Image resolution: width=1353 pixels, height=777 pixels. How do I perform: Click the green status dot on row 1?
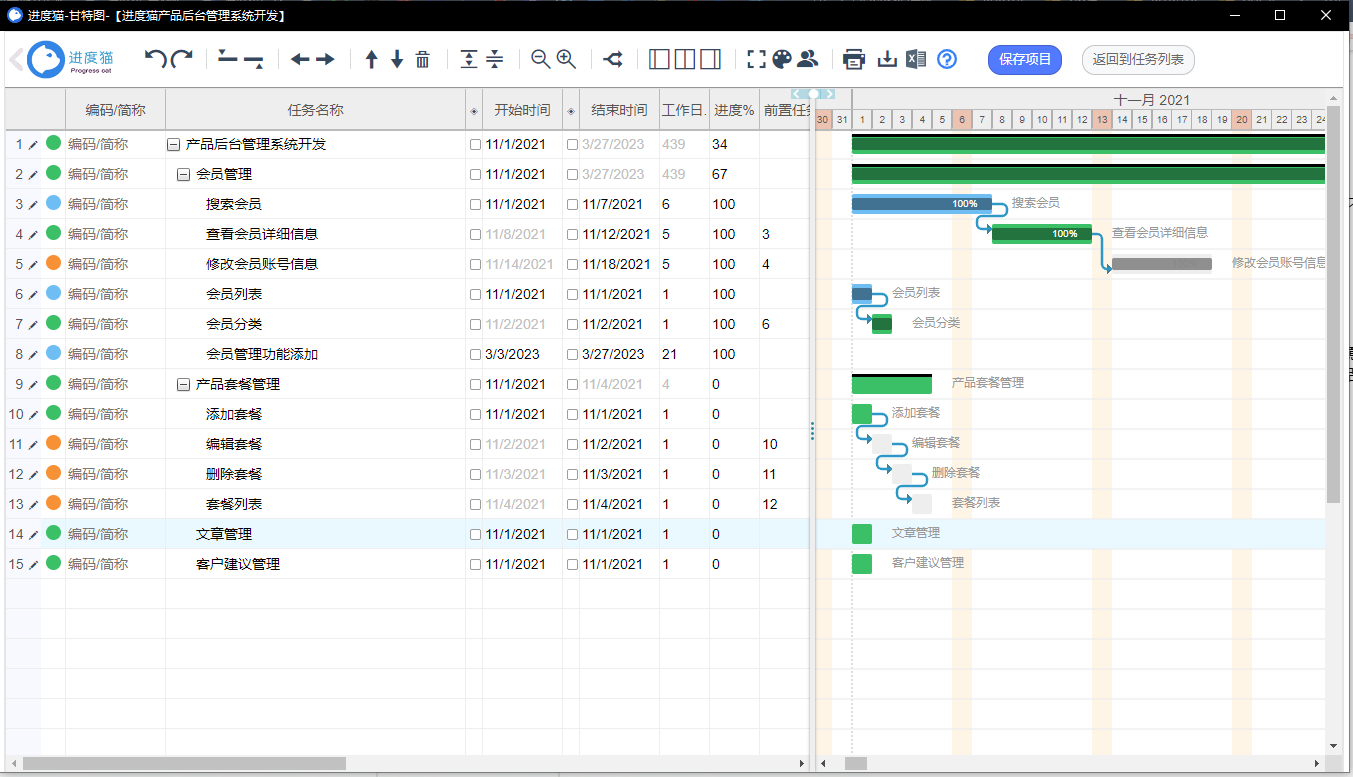53,143
